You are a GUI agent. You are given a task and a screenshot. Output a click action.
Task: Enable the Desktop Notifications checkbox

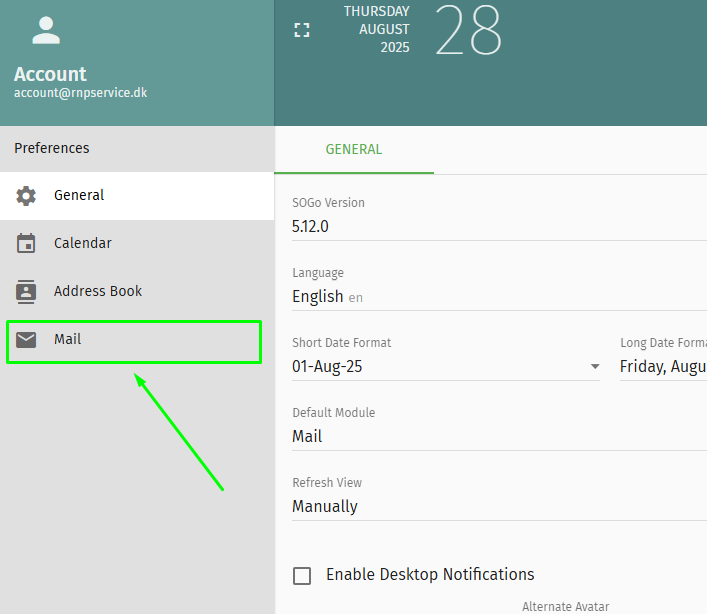point(302,575)
